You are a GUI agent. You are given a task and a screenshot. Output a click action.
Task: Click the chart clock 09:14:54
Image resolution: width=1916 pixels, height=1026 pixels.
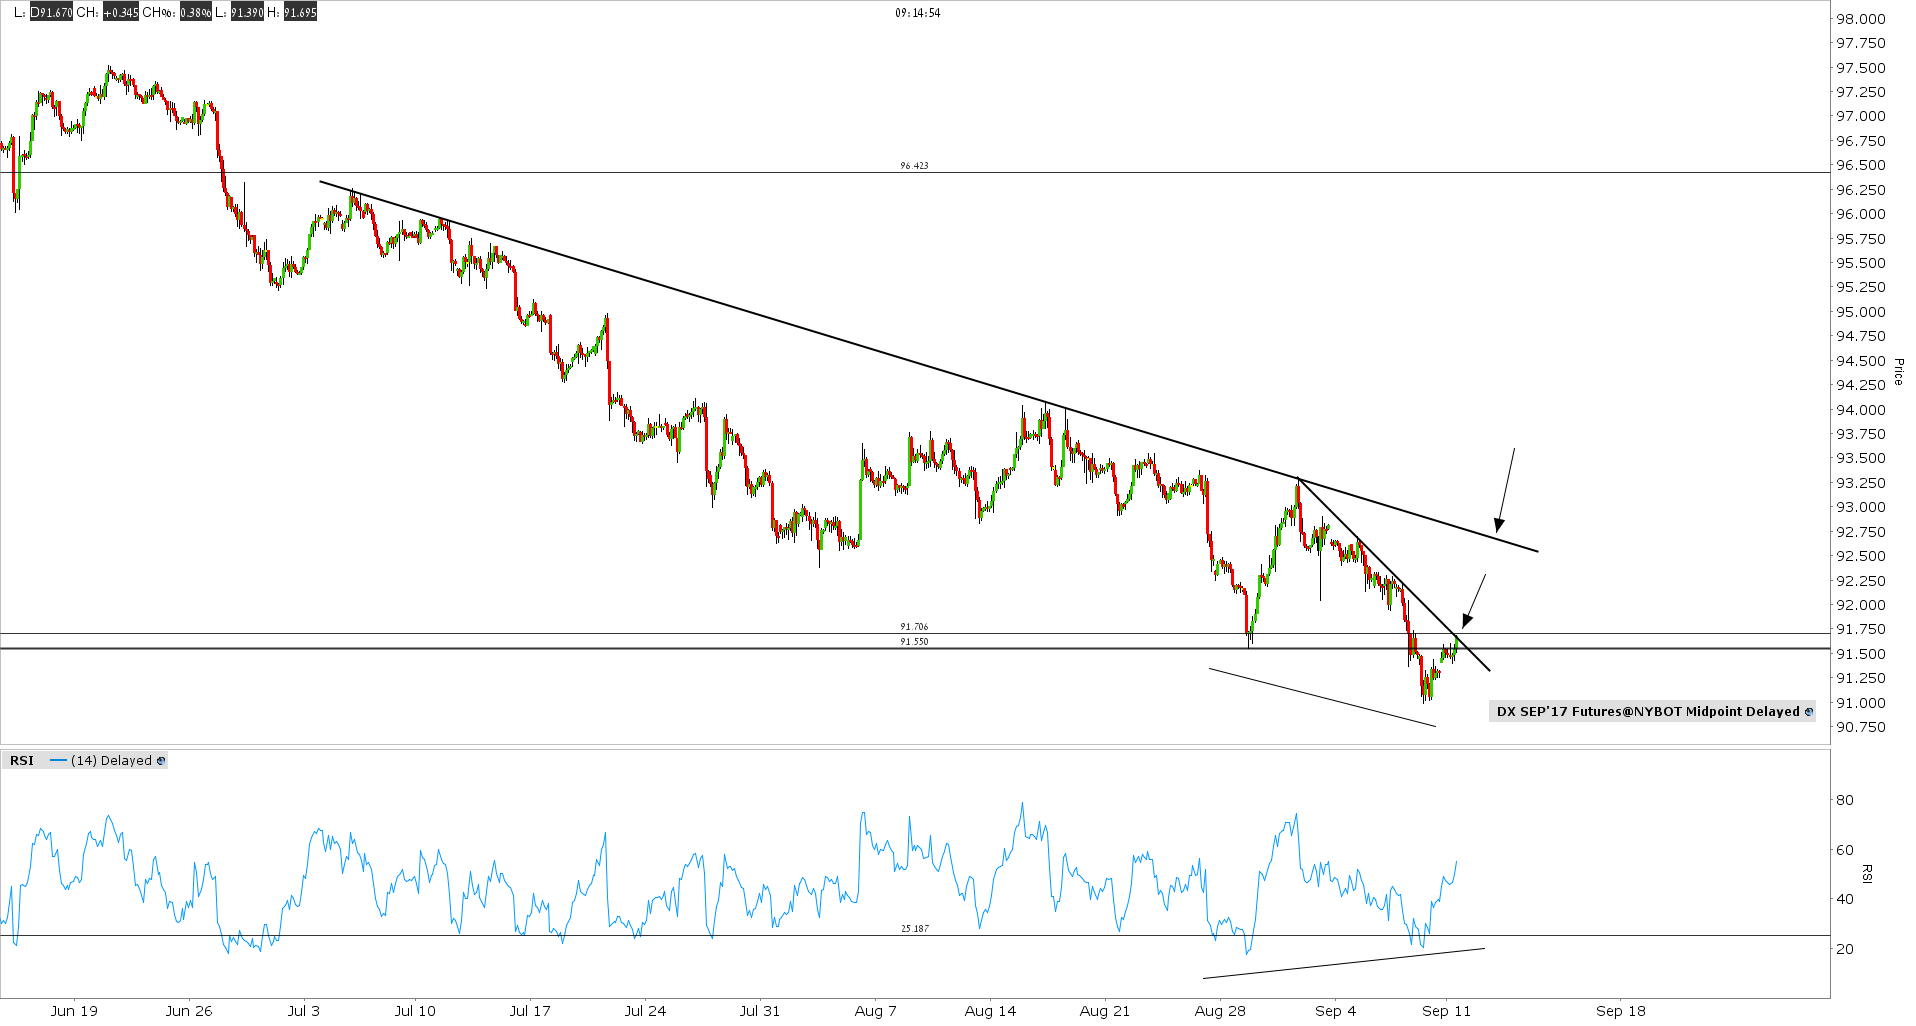click(918, 13)
